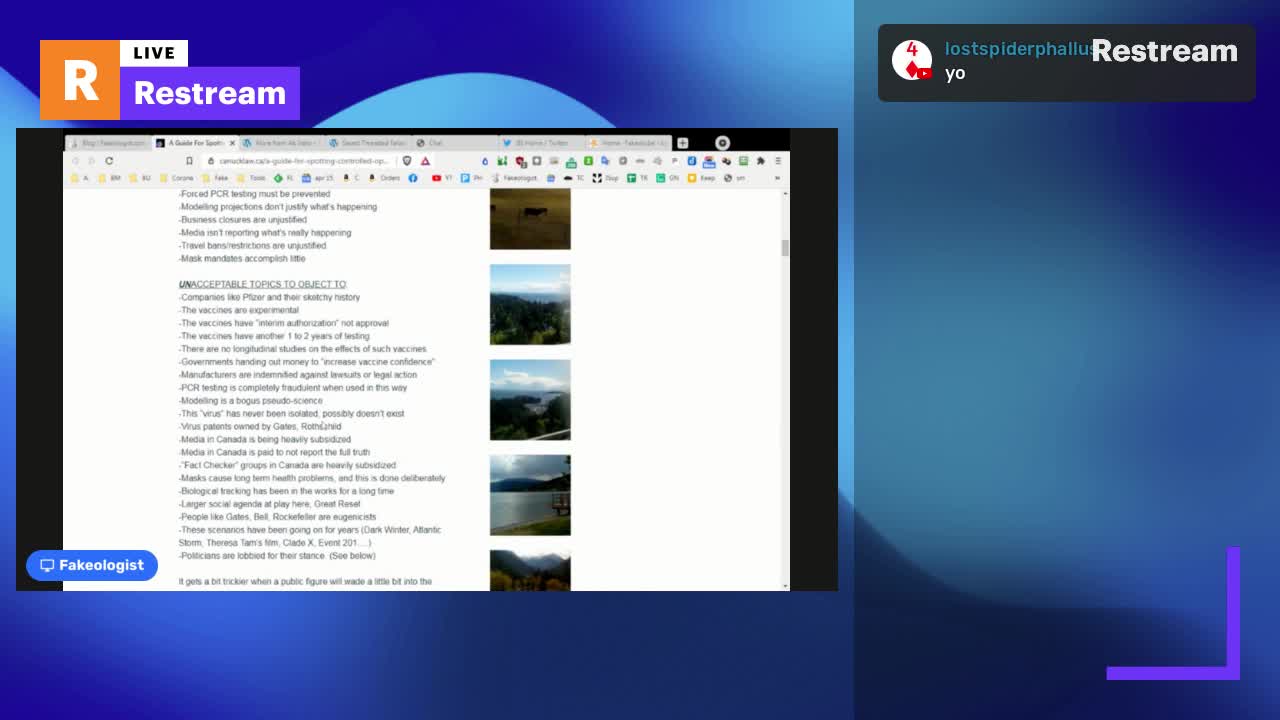Switch to the Home Fakeotube tab
The height and width of the screenshot is (720, 1280).
[628, 143]
